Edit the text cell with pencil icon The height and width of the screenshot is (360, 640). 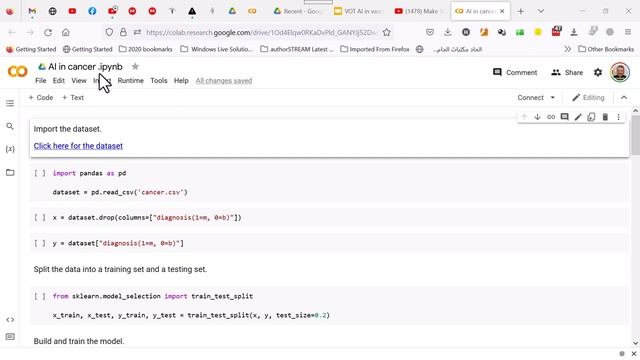point(578,117)
